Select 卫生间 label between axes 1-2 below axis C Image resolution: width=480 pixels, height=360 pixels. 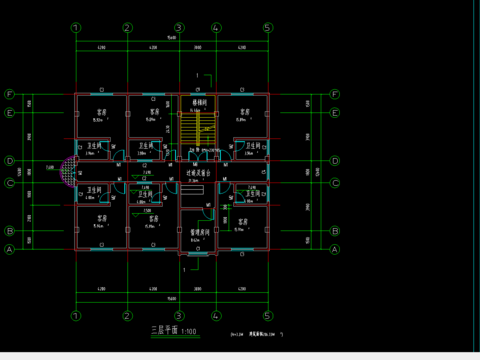pos(94,190)
